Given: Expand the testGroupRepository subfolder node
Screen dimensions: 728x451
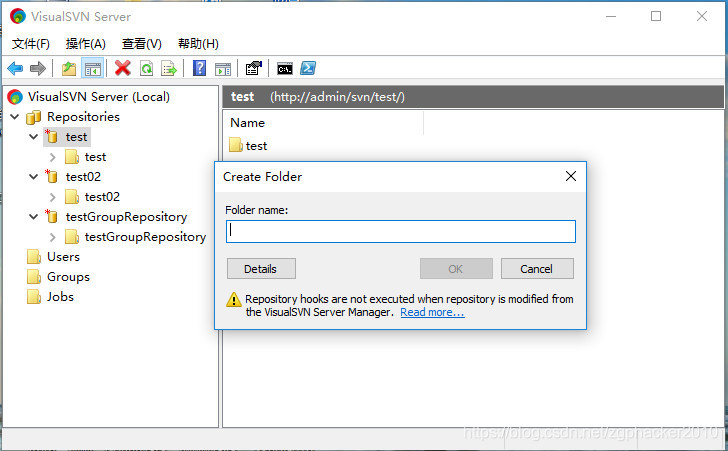Looking at the screenshot, I should pyautogui.click(x=52, y=237).
